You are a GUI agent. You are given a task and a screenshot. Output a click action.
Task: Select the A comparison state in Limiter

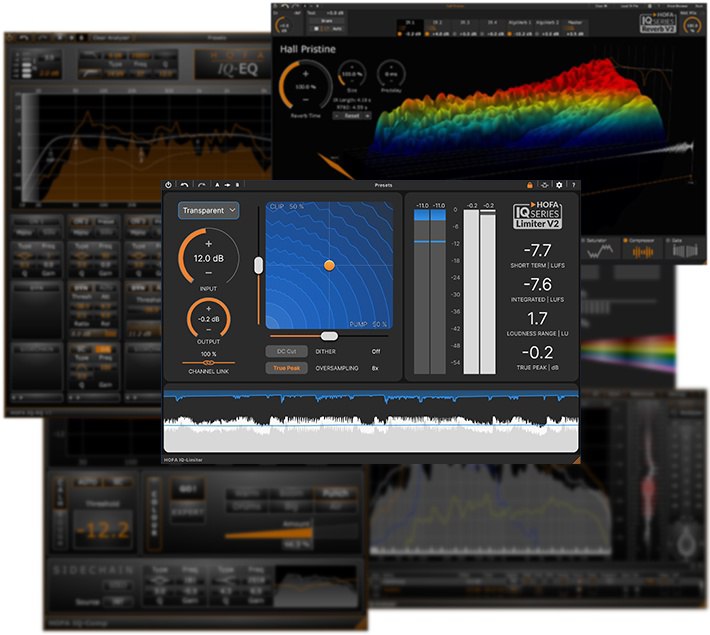(217, 185)
